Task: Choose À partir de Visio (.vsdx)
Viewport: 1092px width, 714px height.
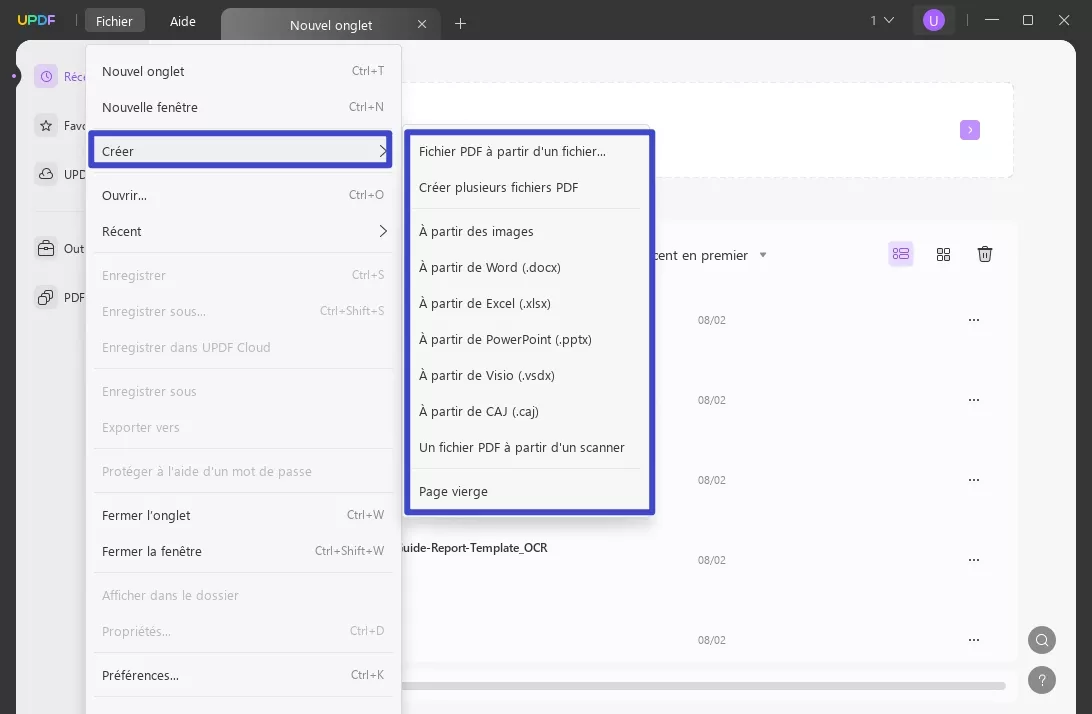Action: (x=528, y=375)
